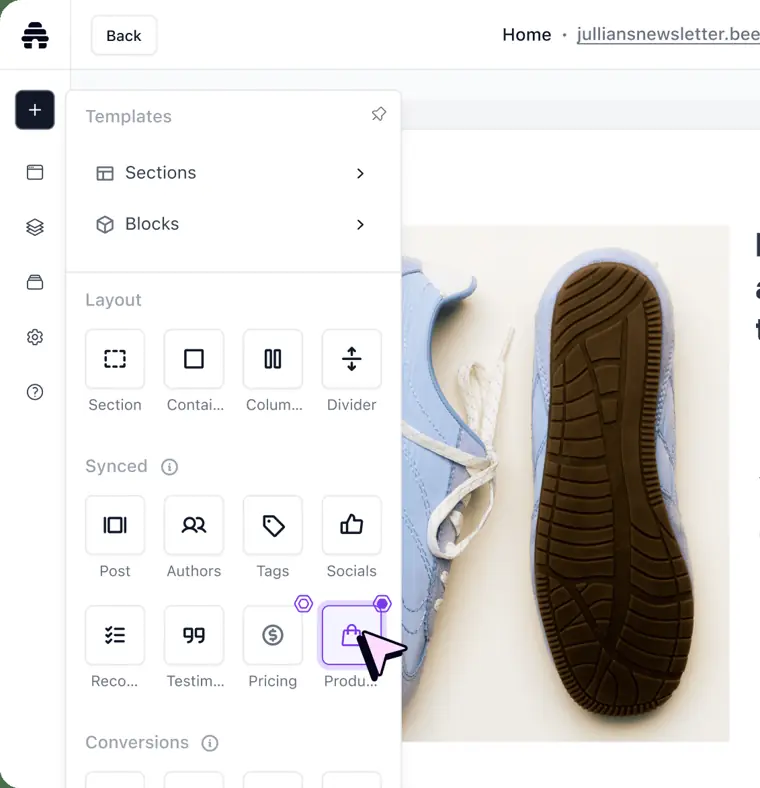Open the layers icon in sidebar

click(x=35, y=227)
